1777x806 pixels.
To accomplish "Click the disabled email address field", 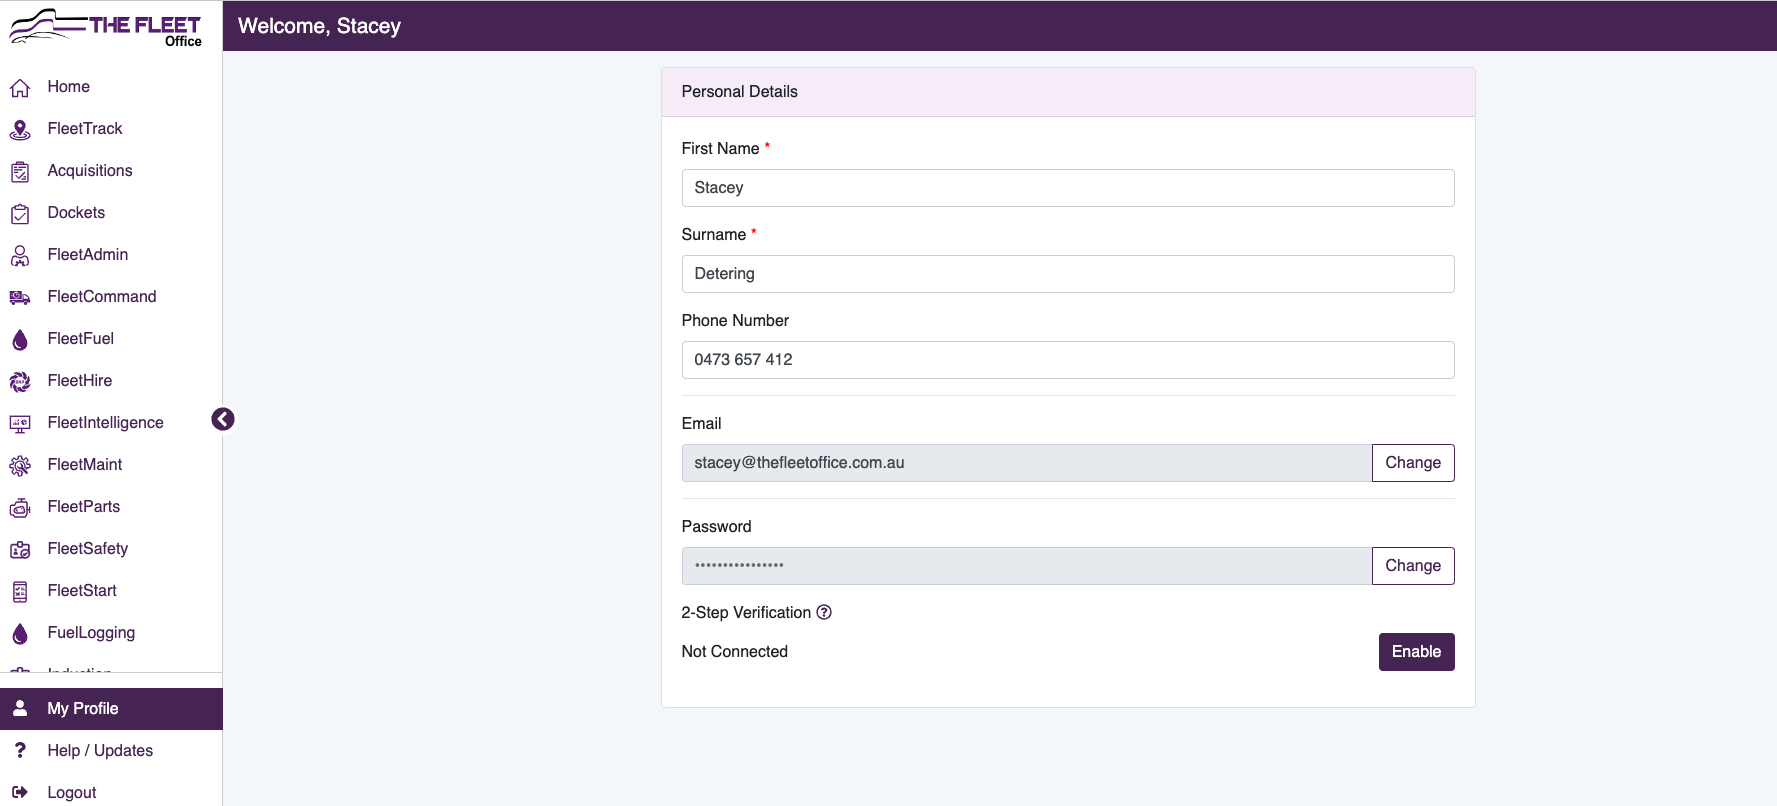I will (1027, 463).
